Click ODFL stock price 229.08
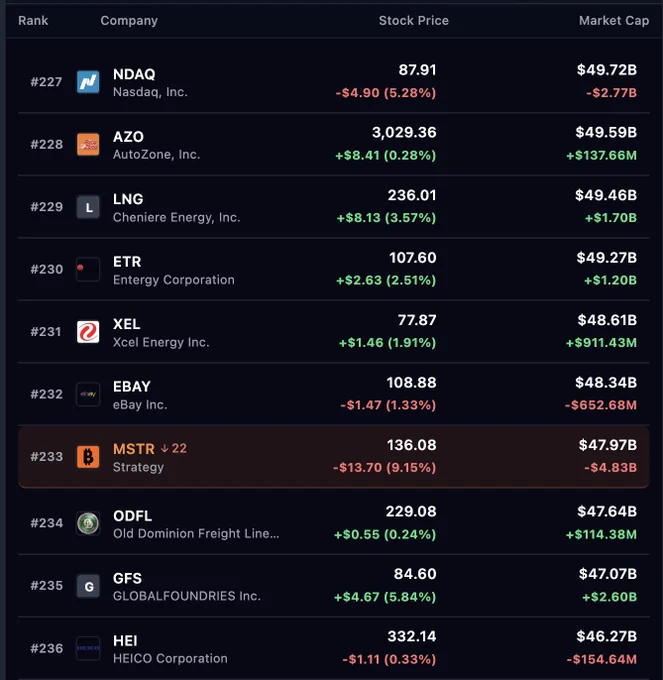Viewport: 663px width, 680px height. [x=411, y=511]
